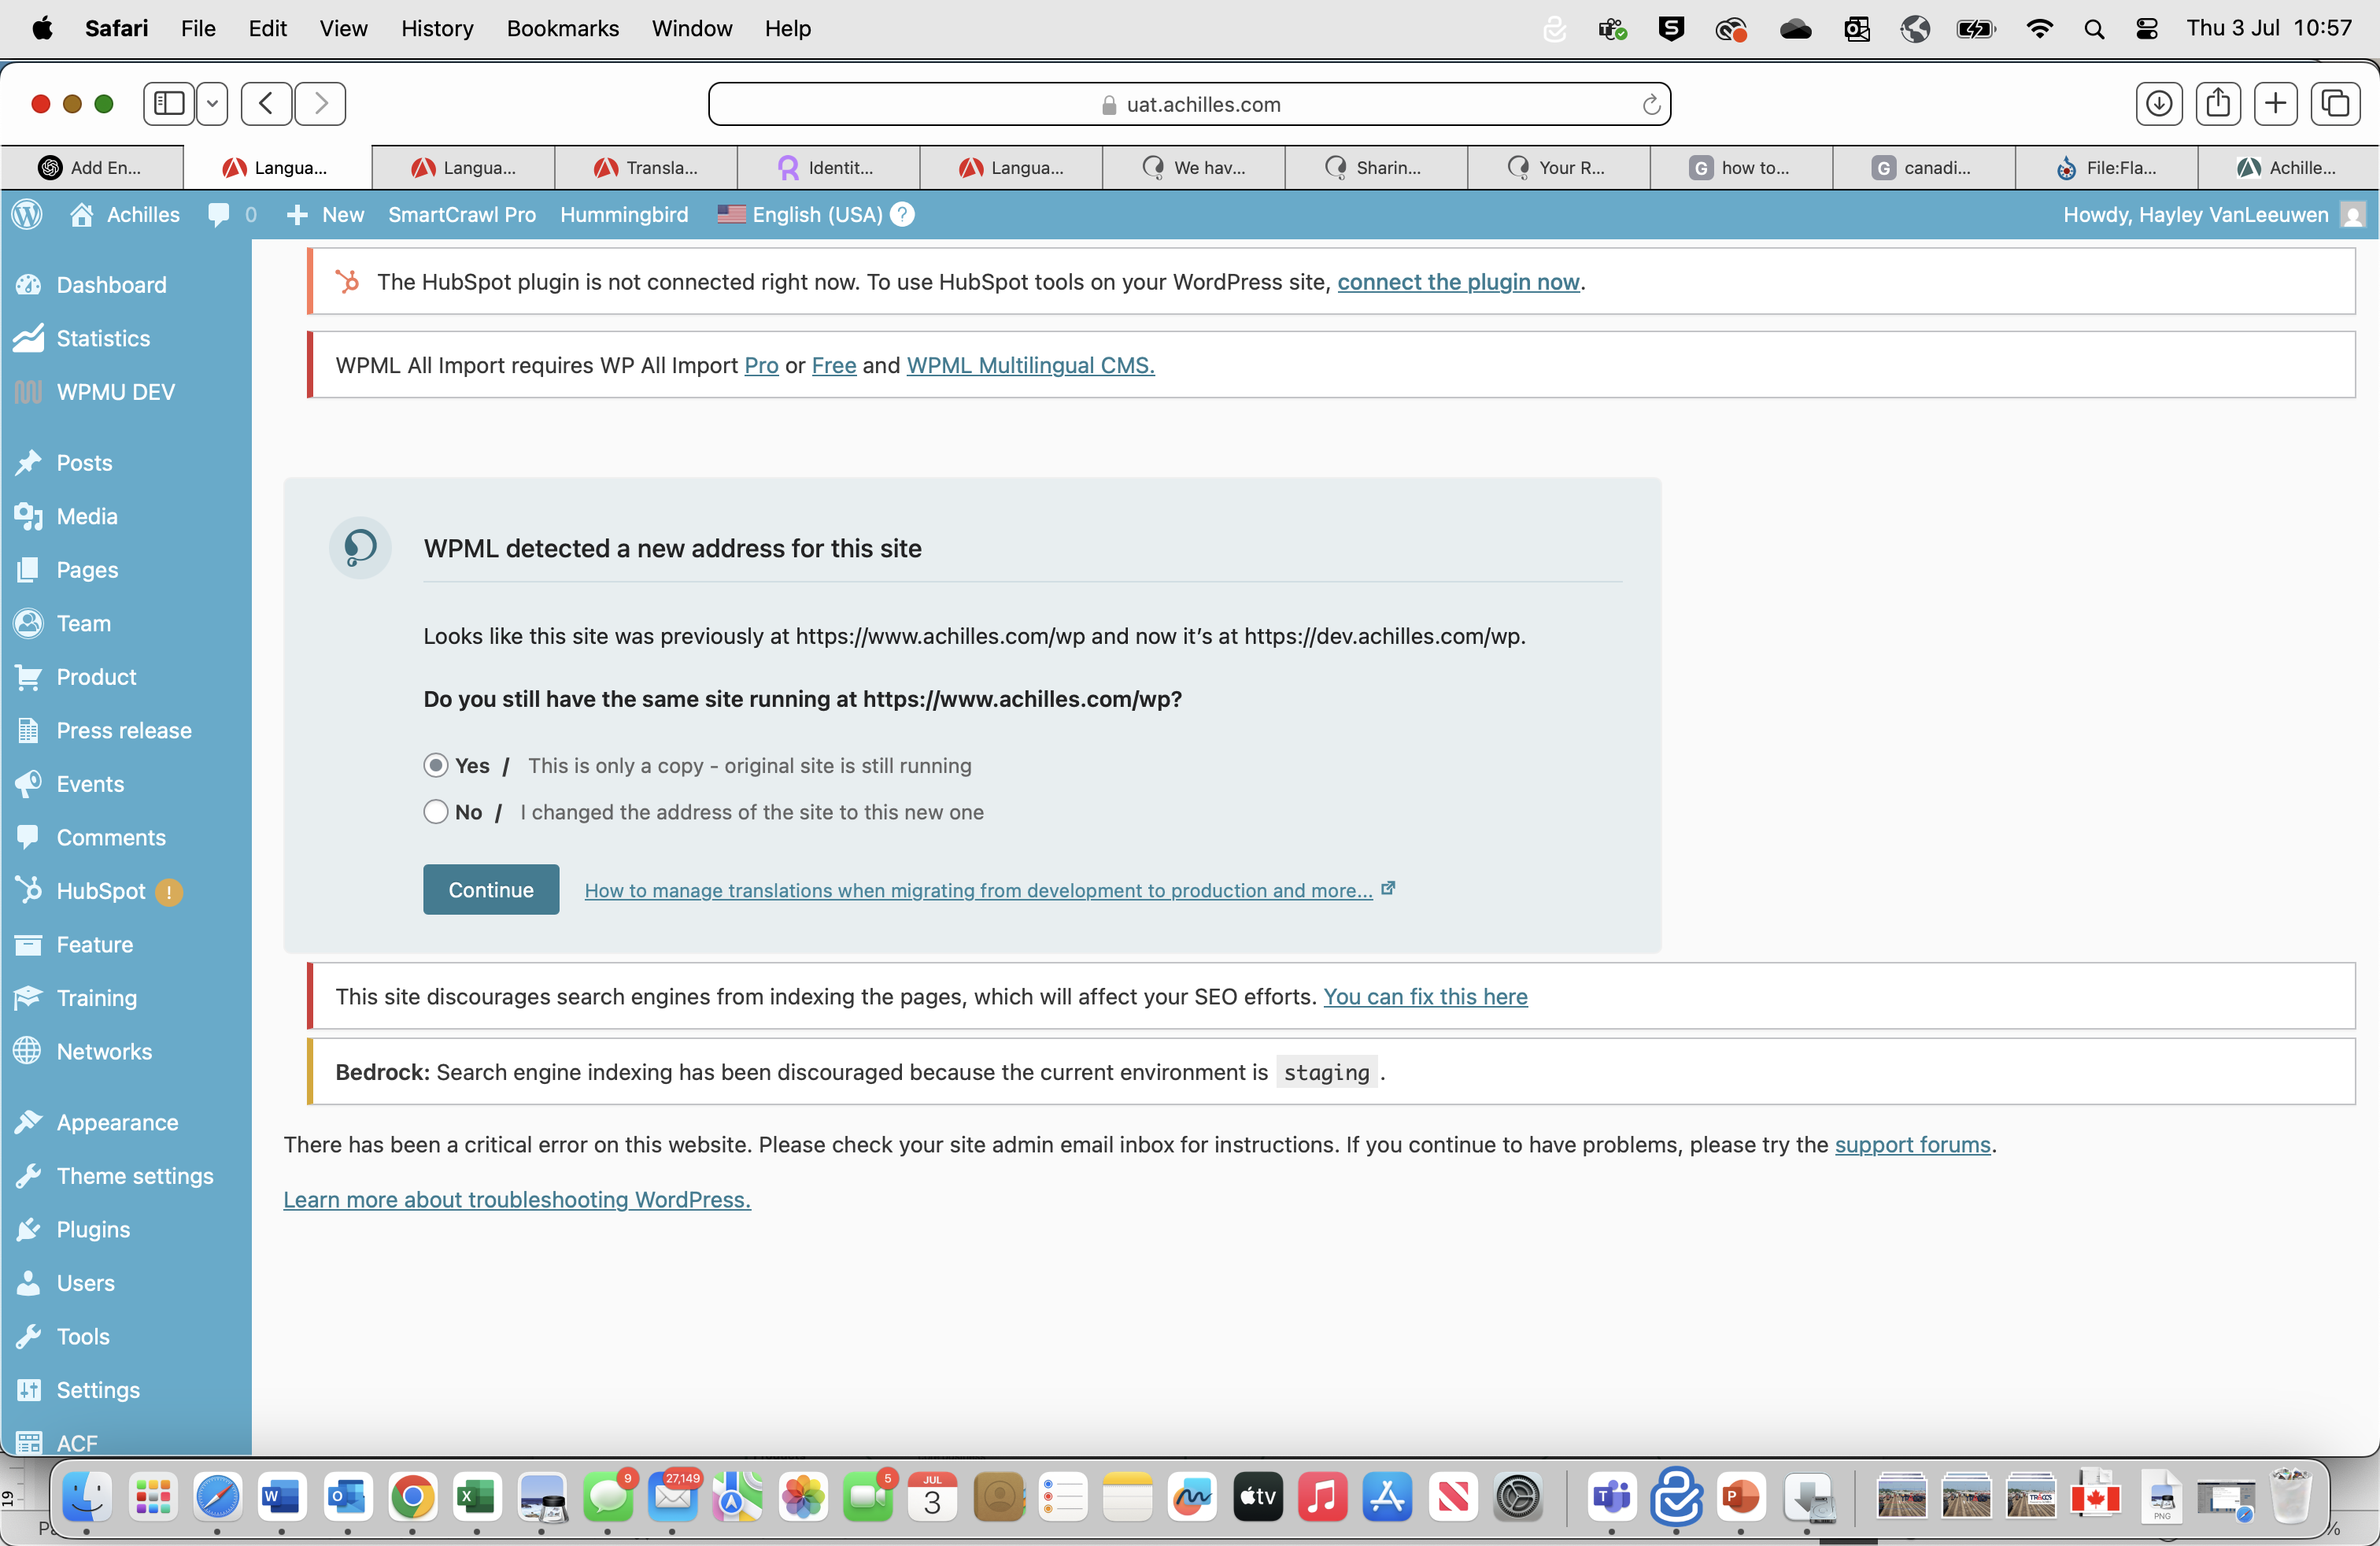This screenshot has height=1546, width=2380.
Task: Open Hummingbird in admin bar
Action: click(x=624, y=214)
